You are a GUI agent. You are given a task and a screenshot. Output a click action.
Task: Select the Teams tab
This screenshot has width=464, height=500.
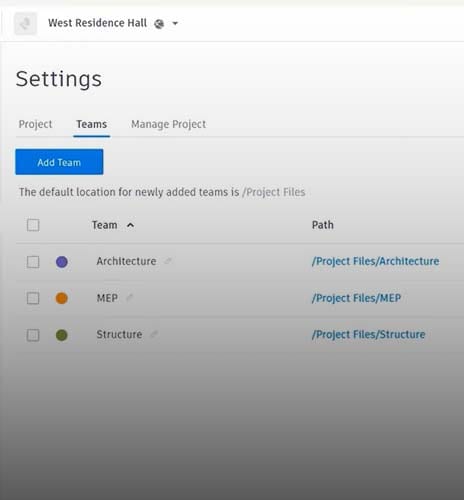(x=92, y=124)
